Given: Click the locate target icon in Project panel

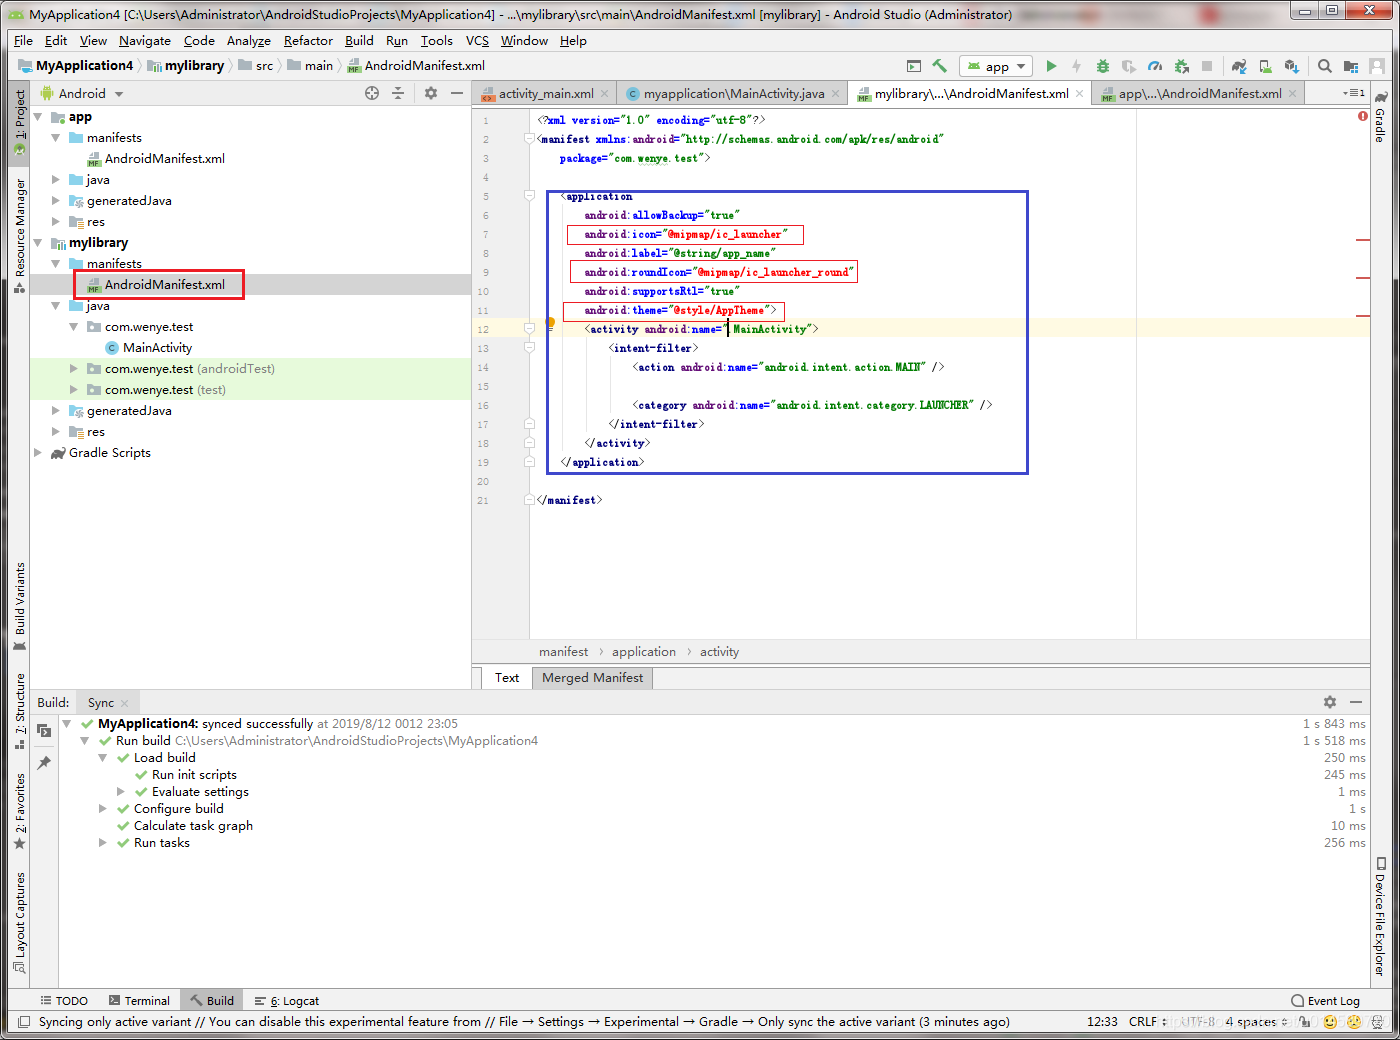Looking at the screenshot, I should coord(372,93).
